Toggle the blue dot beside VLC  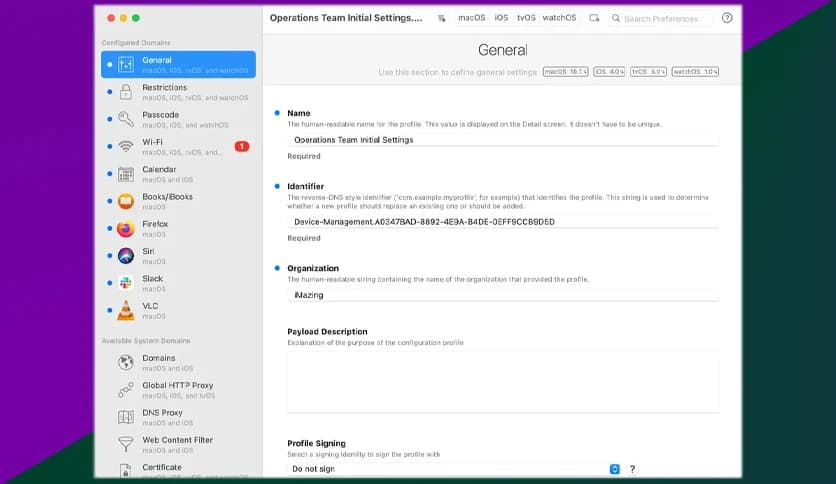tap(109, 310)
